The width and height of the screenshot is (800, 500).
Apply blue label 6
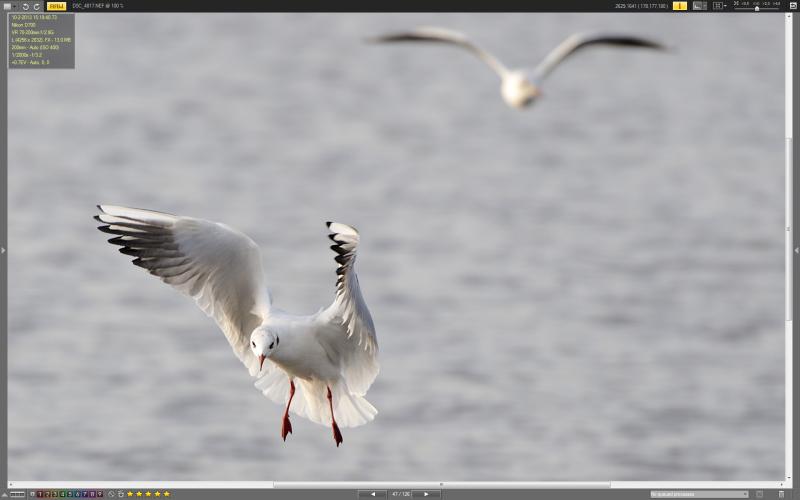point(78,494)
